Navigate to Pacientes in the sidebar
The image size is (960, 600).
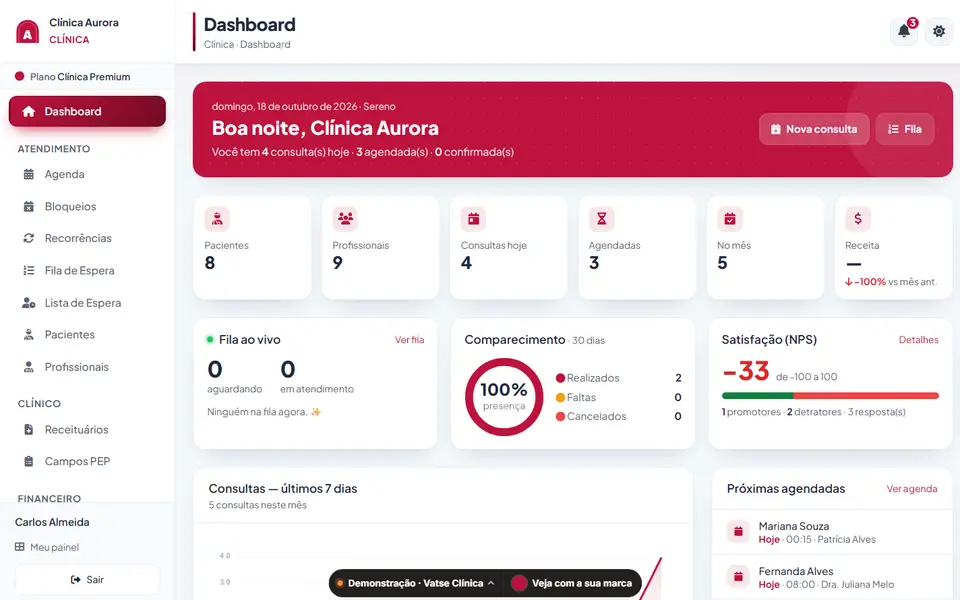point(87,335)
